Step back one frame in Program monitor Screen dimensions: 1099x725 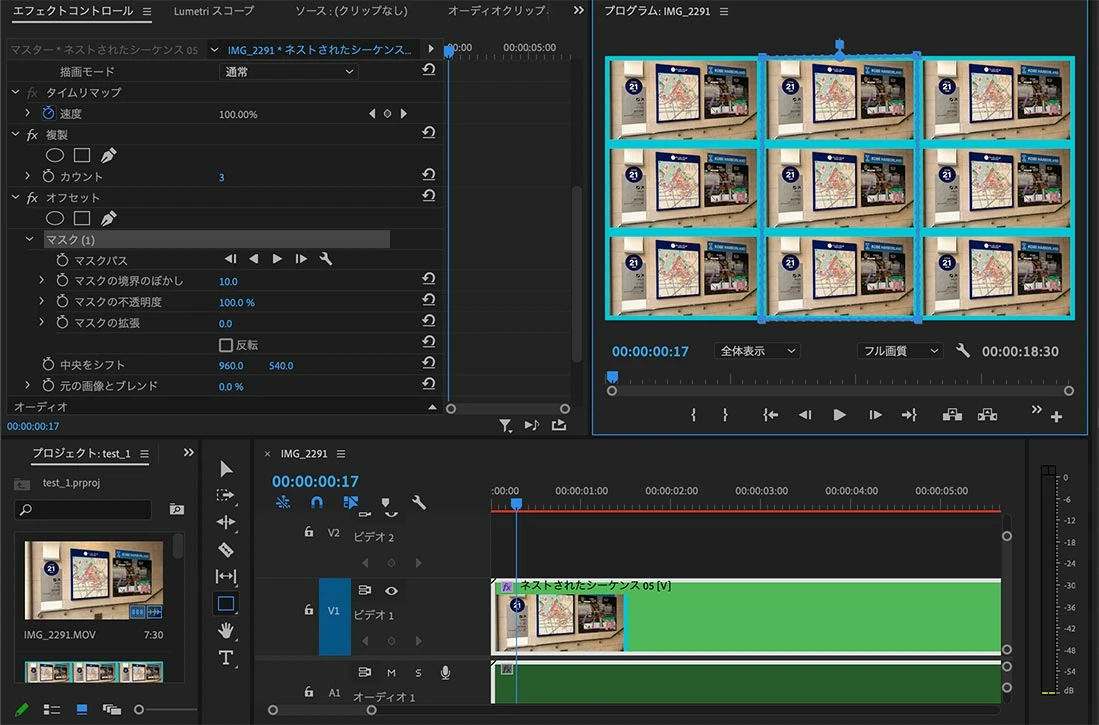pyautogui.click(x=805, y=414)
